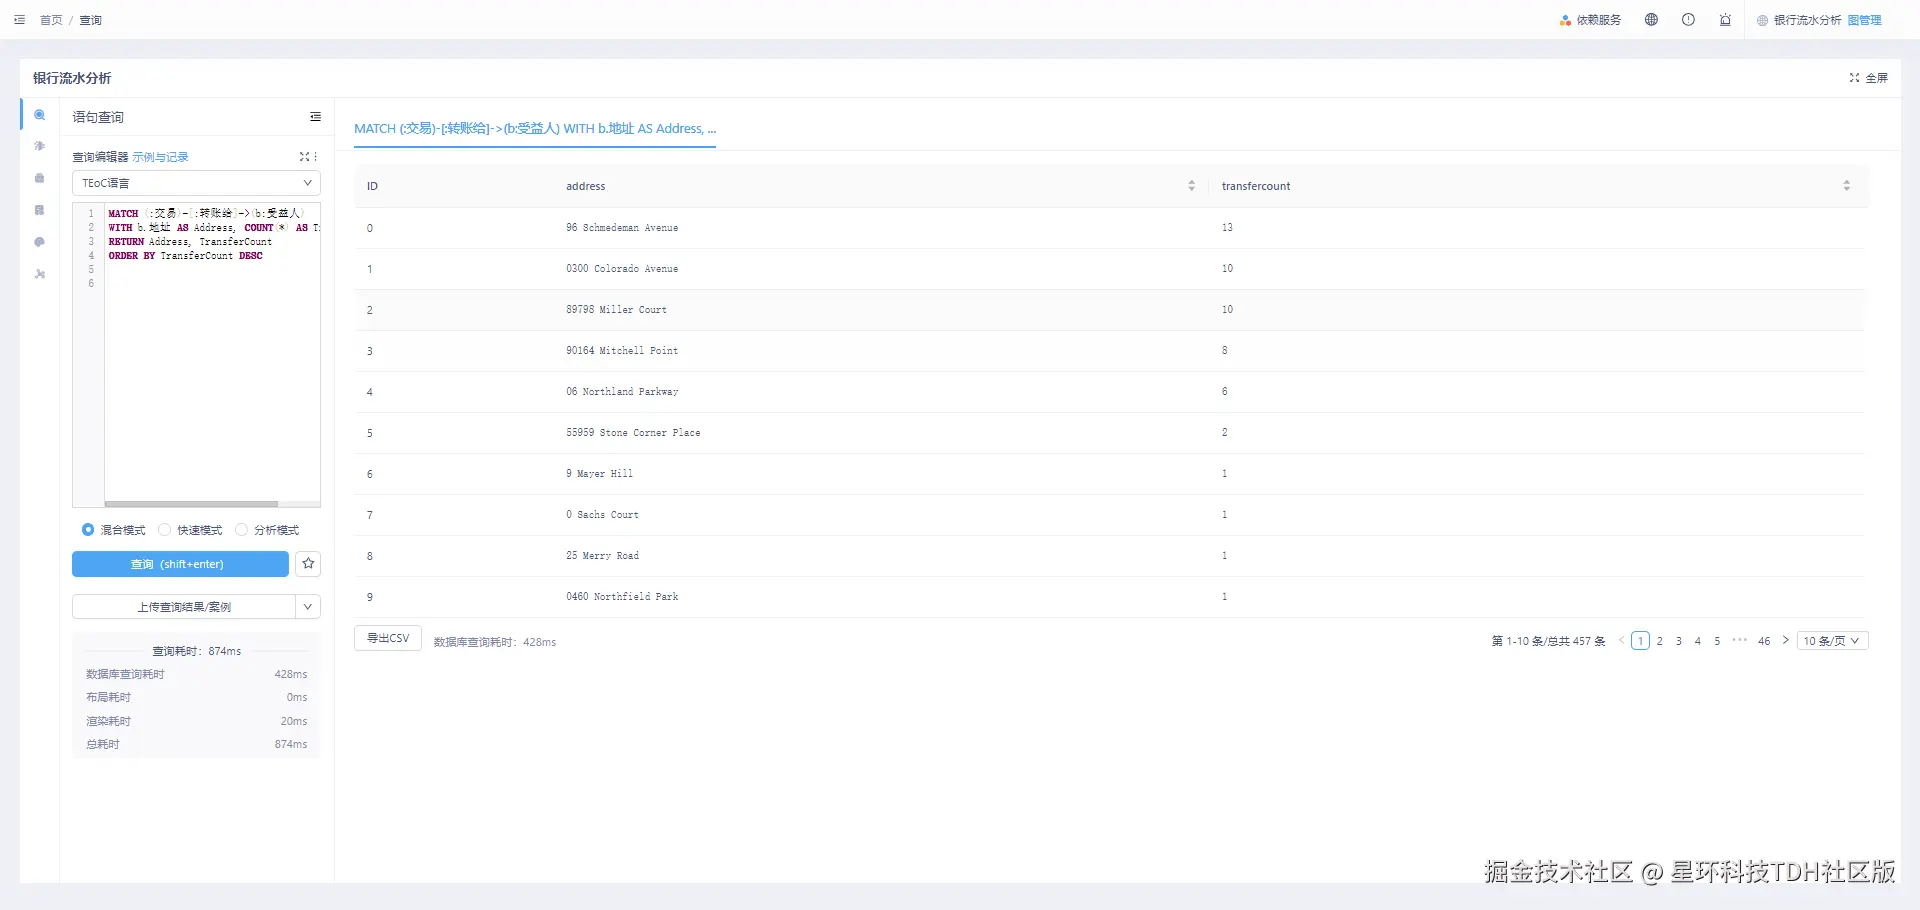Export results with 导出CSV button
1920x910 pixels.
(388, 638)
